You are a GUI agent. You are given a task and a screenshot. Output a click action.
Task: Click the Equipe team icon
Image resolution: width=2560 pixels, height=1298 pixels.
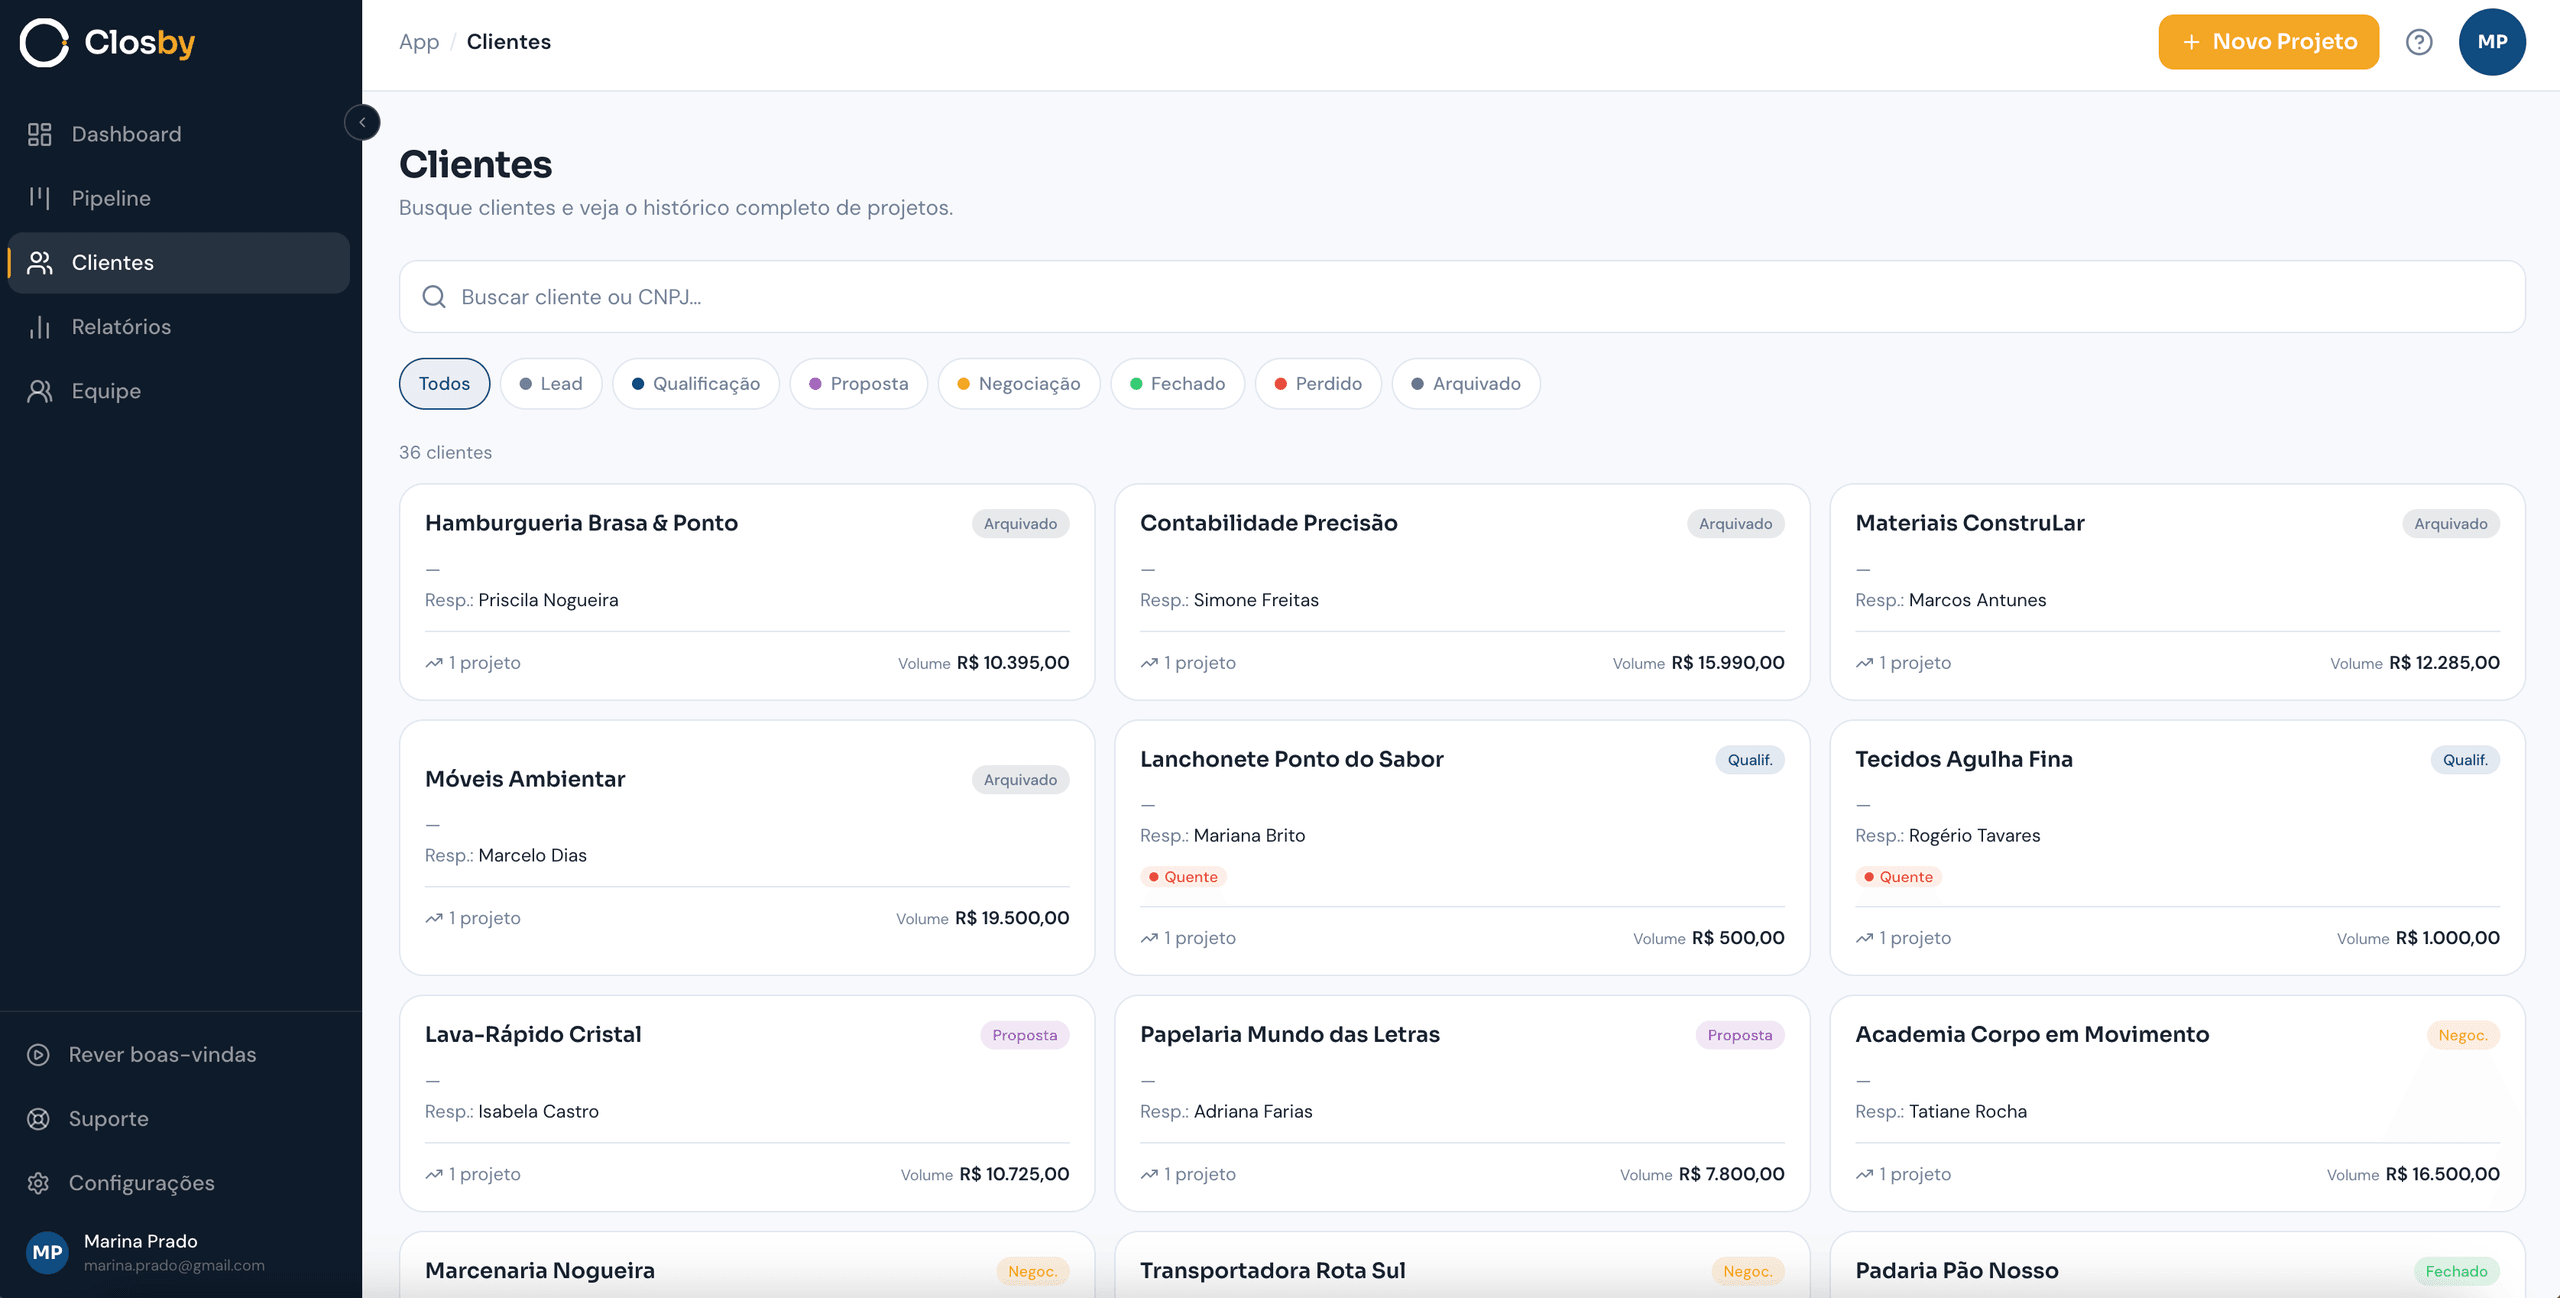pyautogui.click(x=40, y=391)
